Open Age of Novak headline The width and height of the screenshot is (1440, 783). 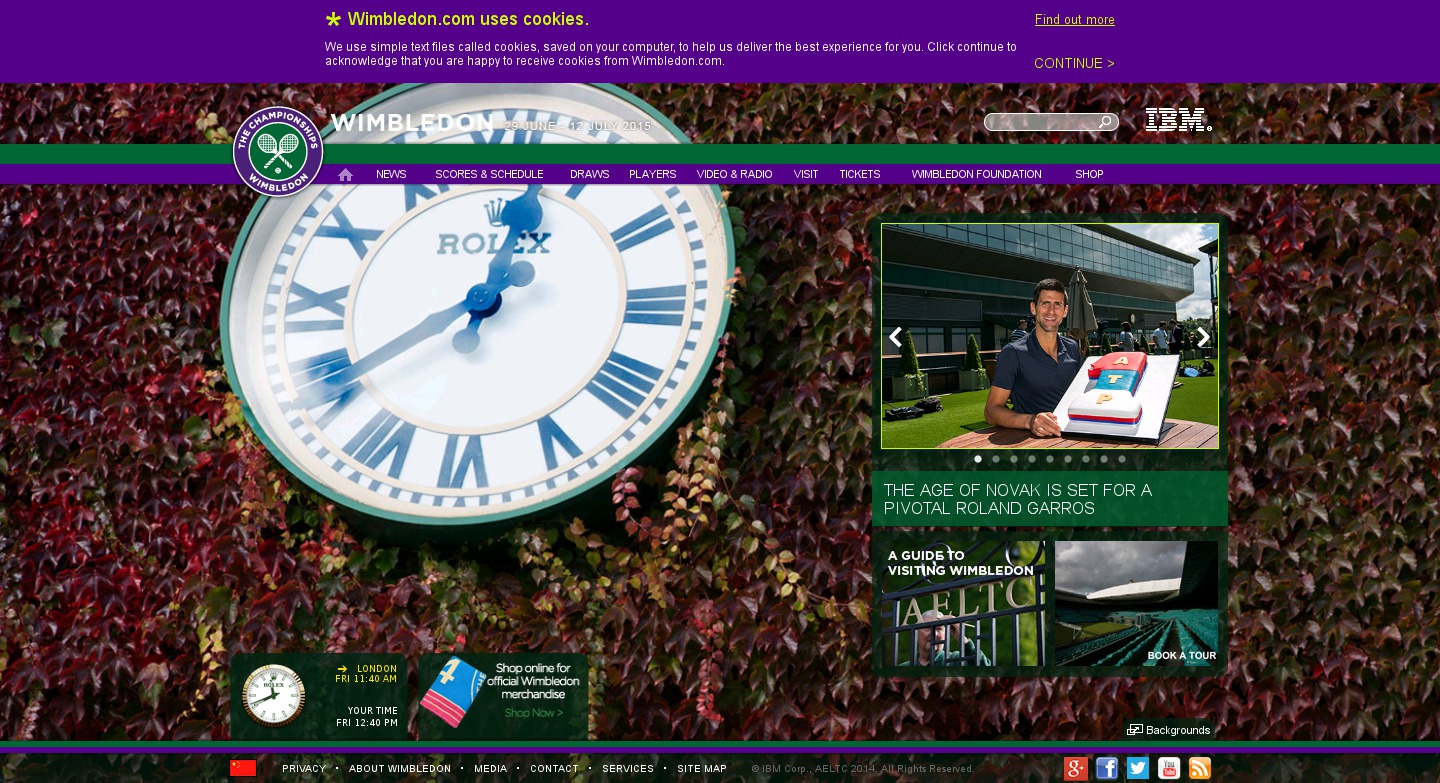[1018, 499]
